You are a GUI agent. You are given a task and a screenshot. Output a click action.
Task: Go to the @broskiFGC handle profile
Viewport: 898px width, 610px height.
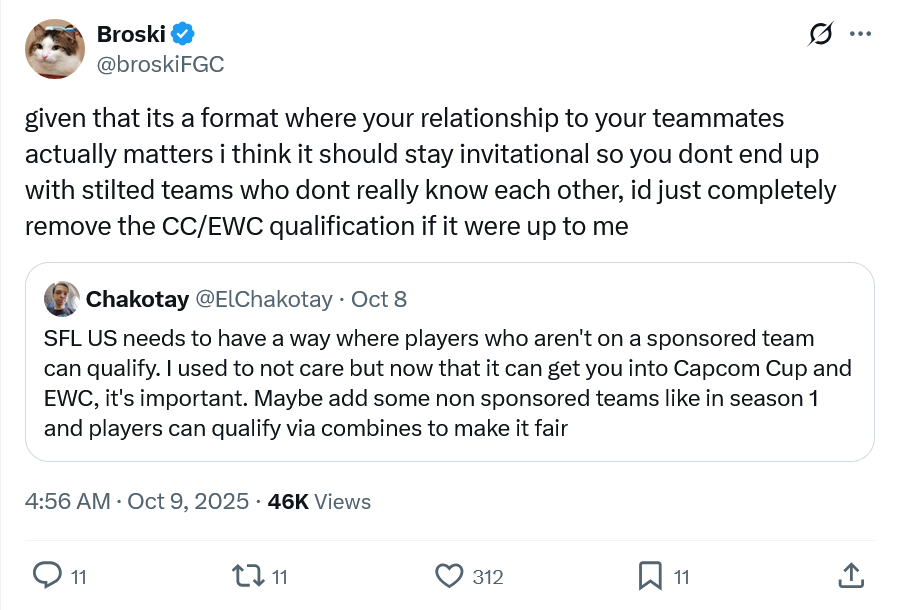[x=160, y=64]
